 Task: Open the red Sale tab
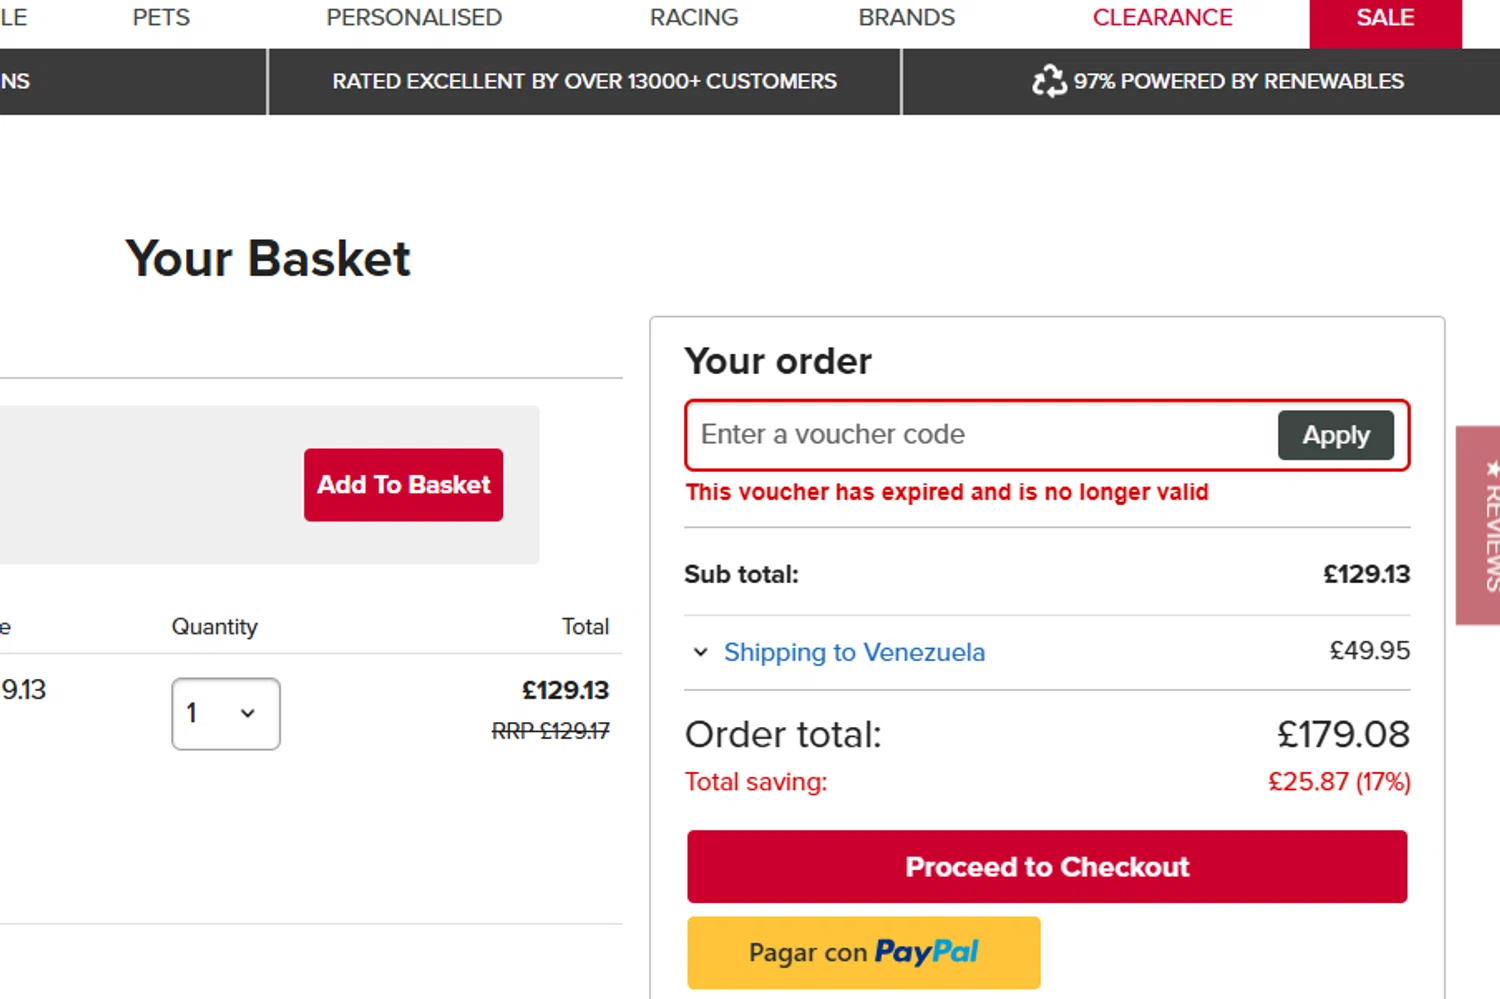click(1385, 20)
